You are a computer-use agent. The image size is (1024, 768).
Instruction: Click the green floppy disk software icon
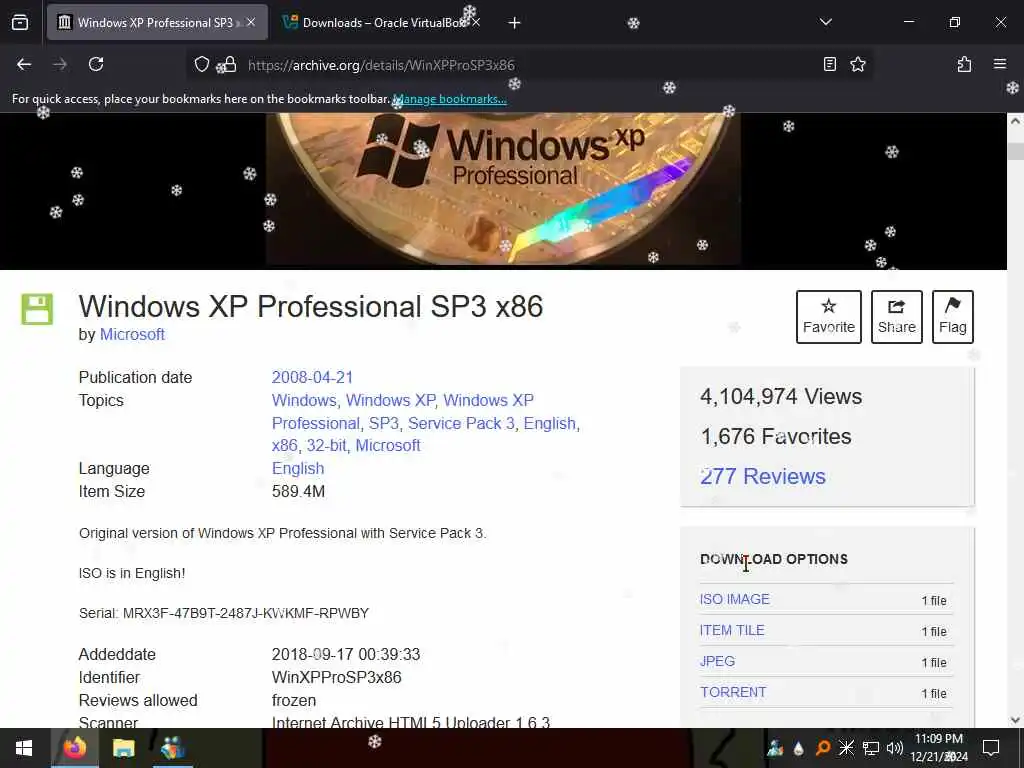click(37, 310)
